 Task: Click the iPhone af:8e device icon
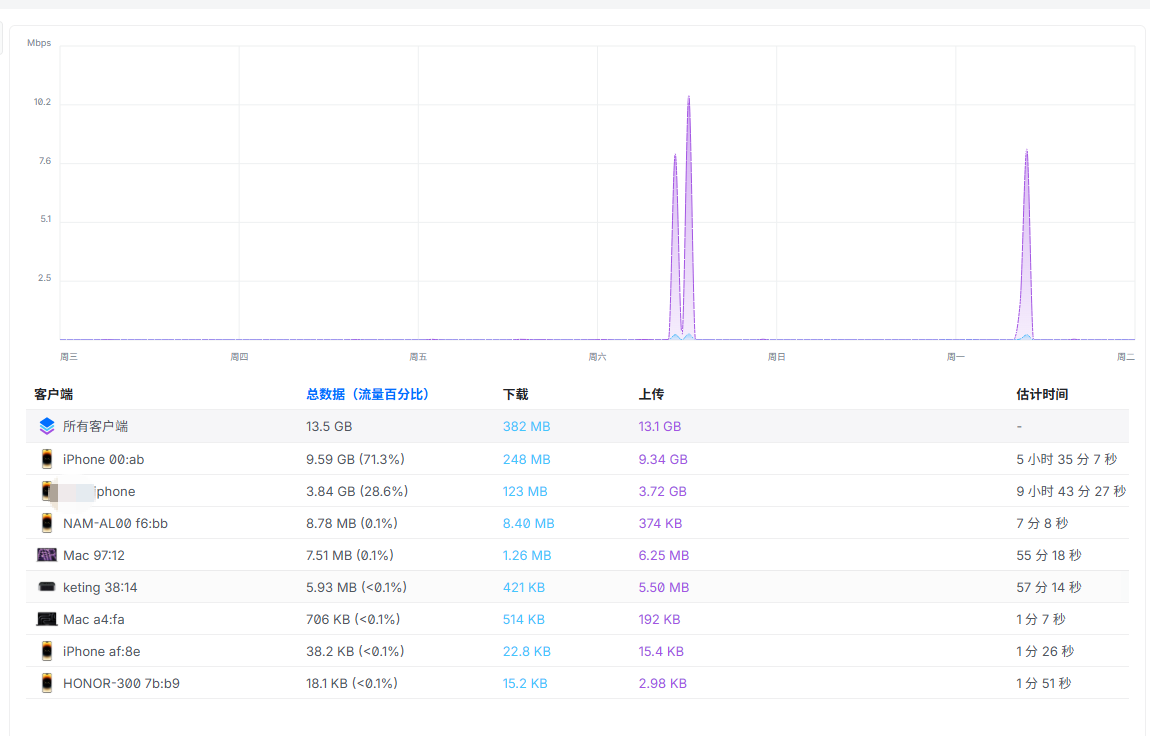tap(47, 651)
